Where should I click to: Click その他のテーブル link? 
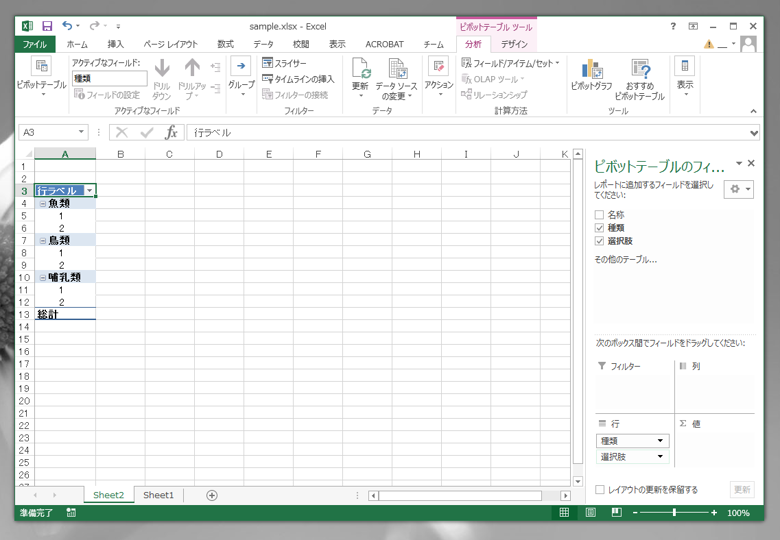(x=625, y=260)
